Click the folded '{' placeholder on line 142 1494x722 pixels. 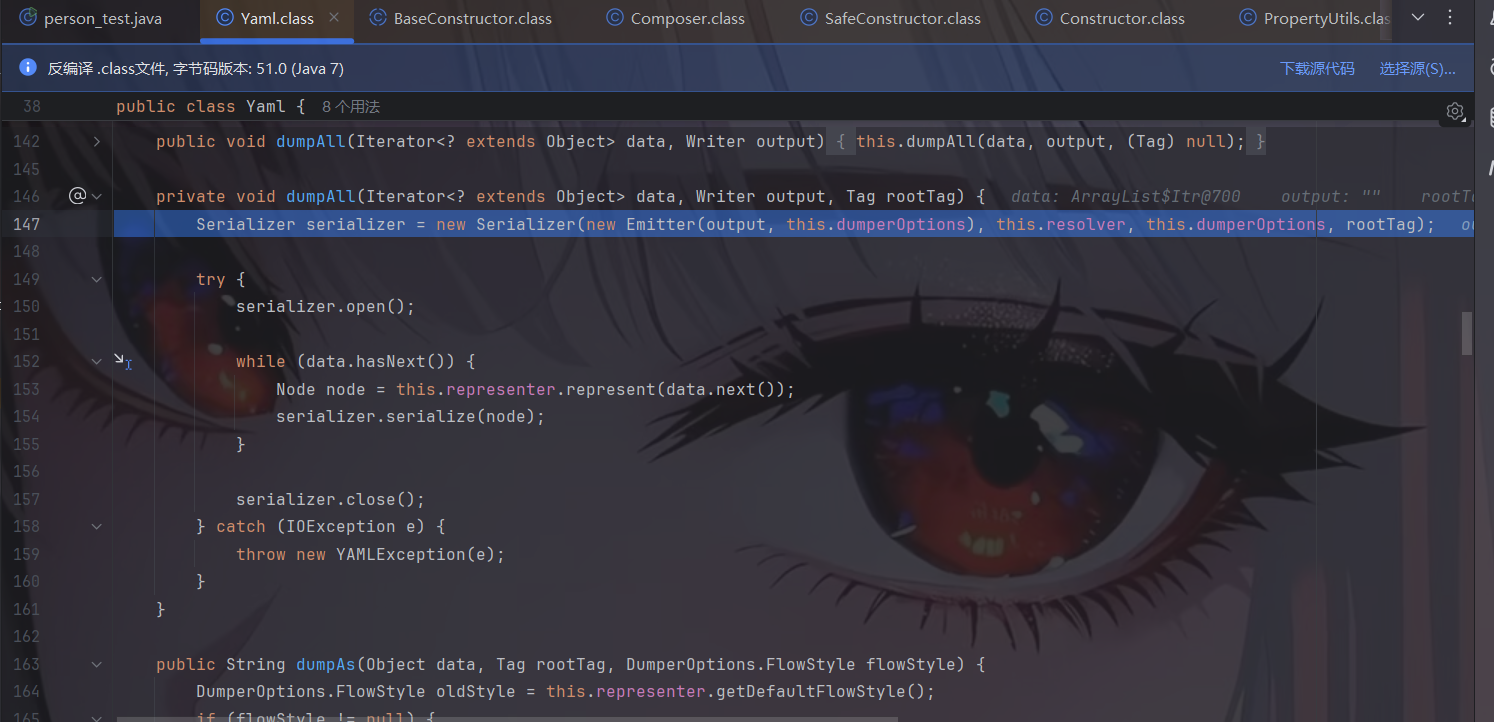(841, 142)
